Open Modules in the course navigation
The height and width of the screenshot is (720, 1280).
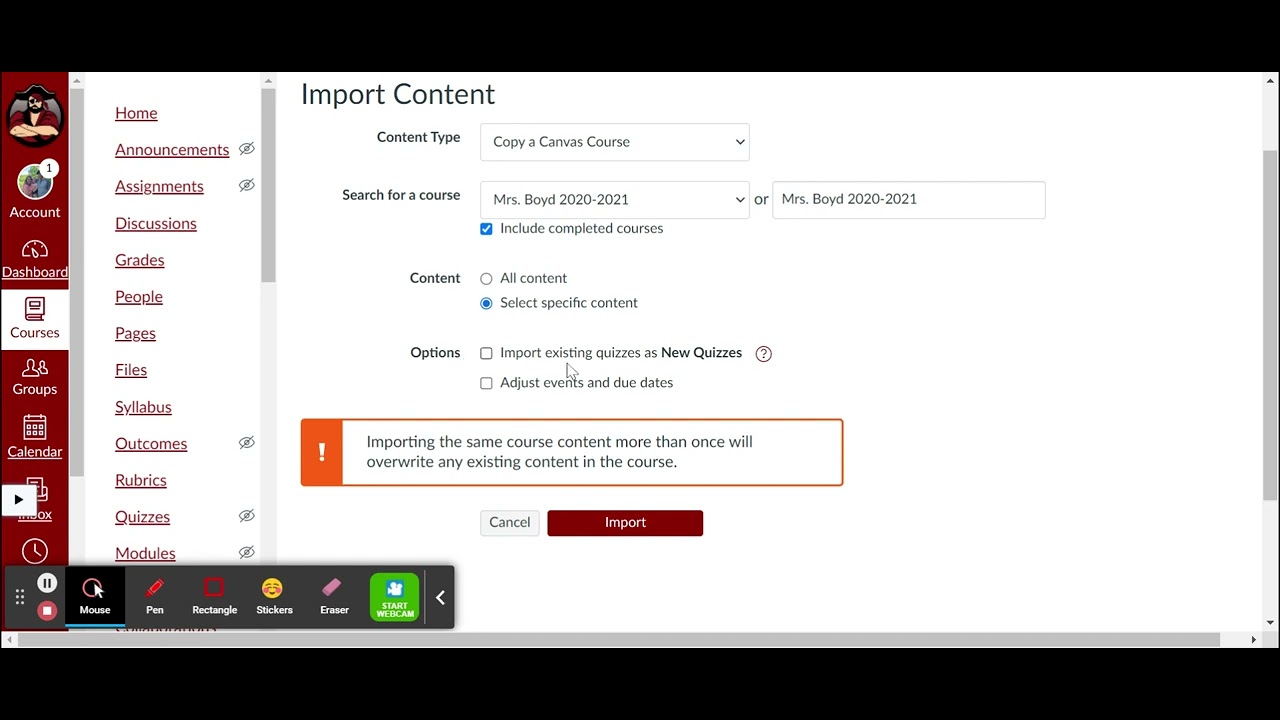pos(145,553)
